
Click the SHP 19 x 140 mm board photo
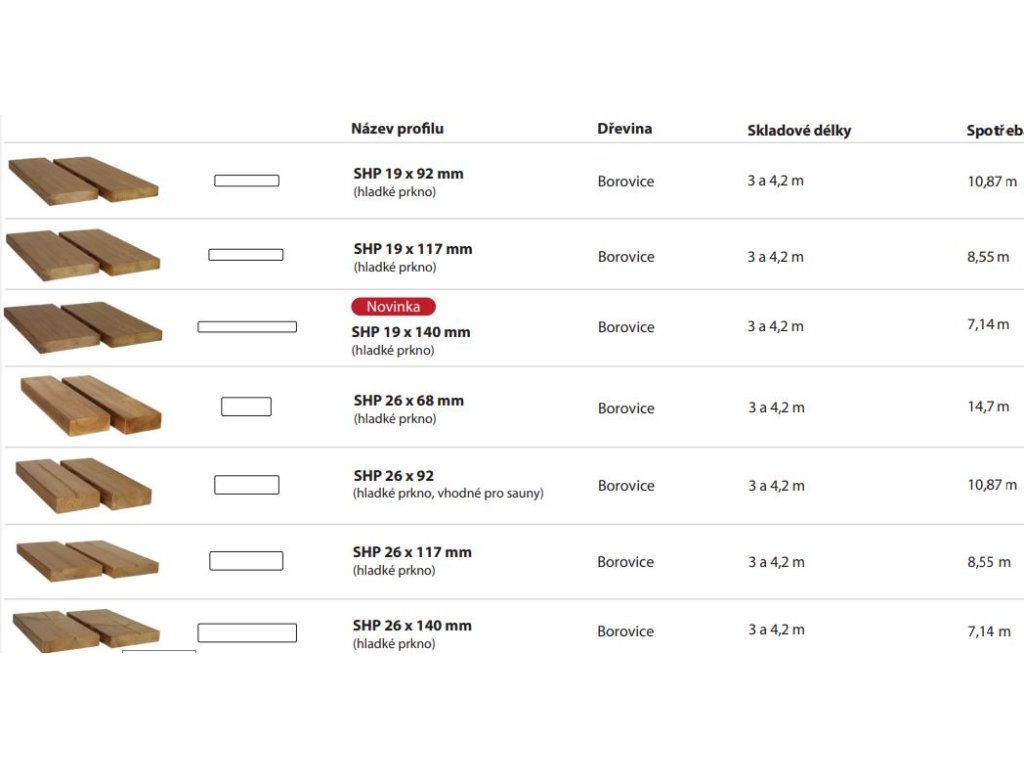(x=83, y=327)
